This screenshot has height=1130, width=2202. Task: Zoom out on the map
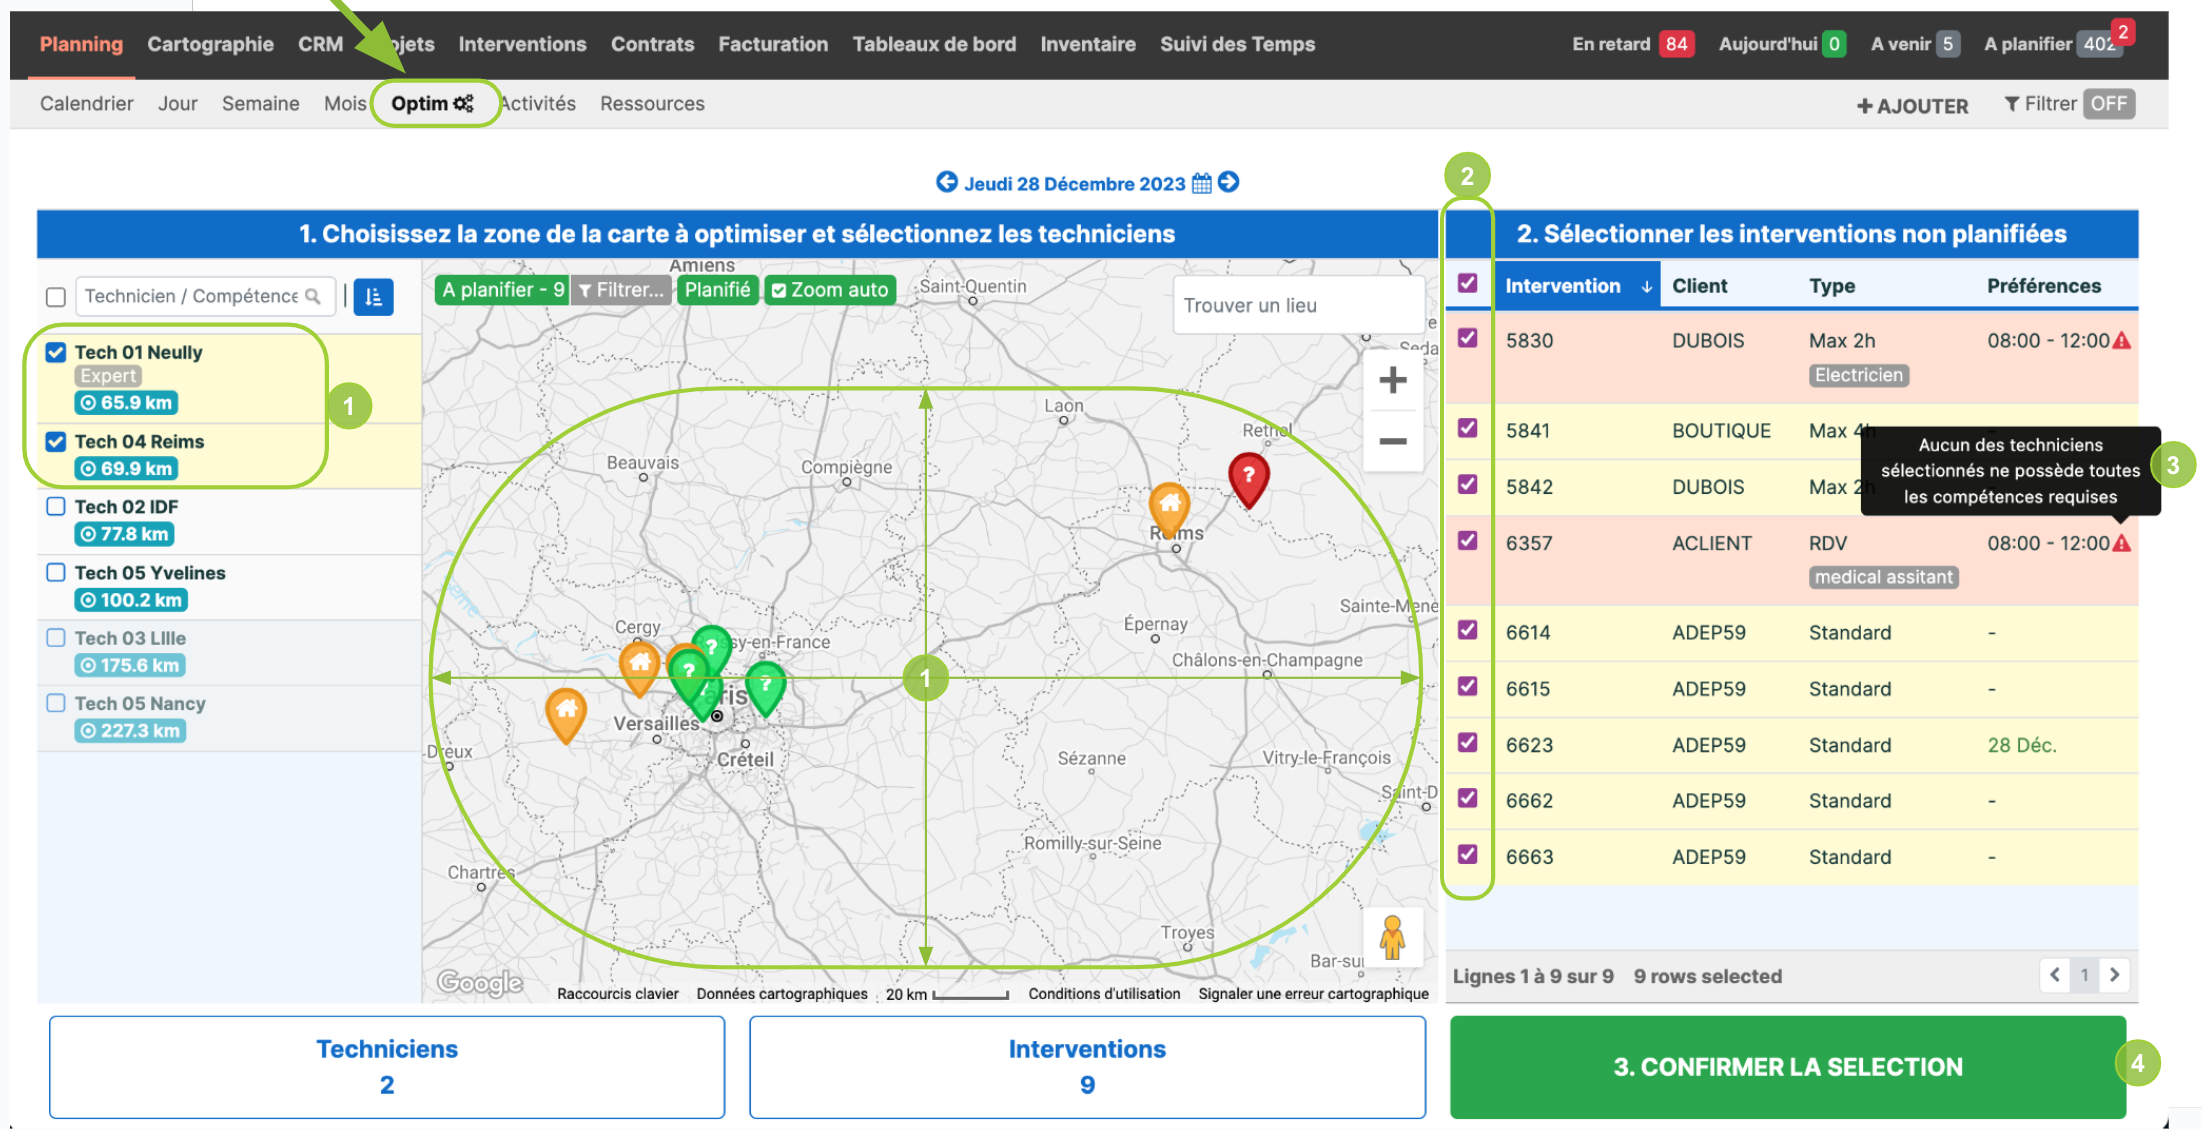(x=1392, y=441)
